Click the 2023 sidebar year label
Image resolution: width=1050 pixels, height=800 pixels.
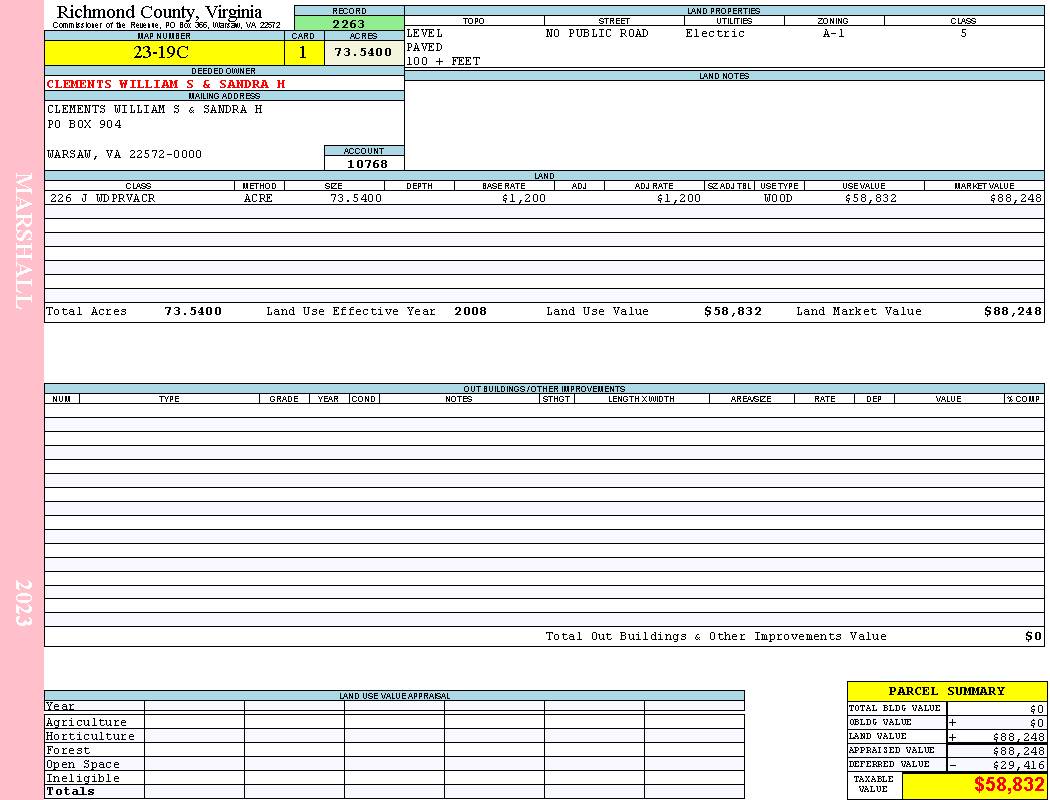[x=23, y=603]
